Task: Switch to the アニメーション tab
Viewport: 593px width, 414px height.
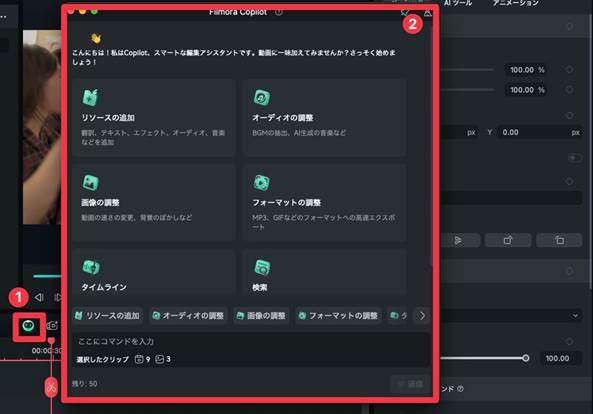Action: [516, 3]
